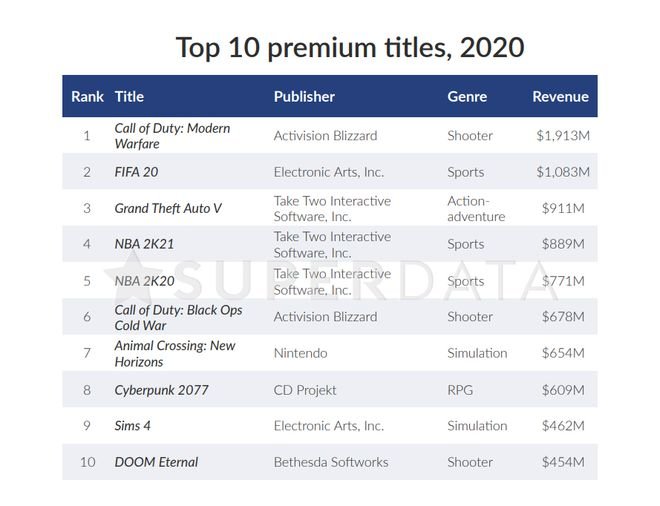Click the Sports genre in the NBA 2K21 row
The width and height of the screenshot is (660, 506).
point(466,244)
